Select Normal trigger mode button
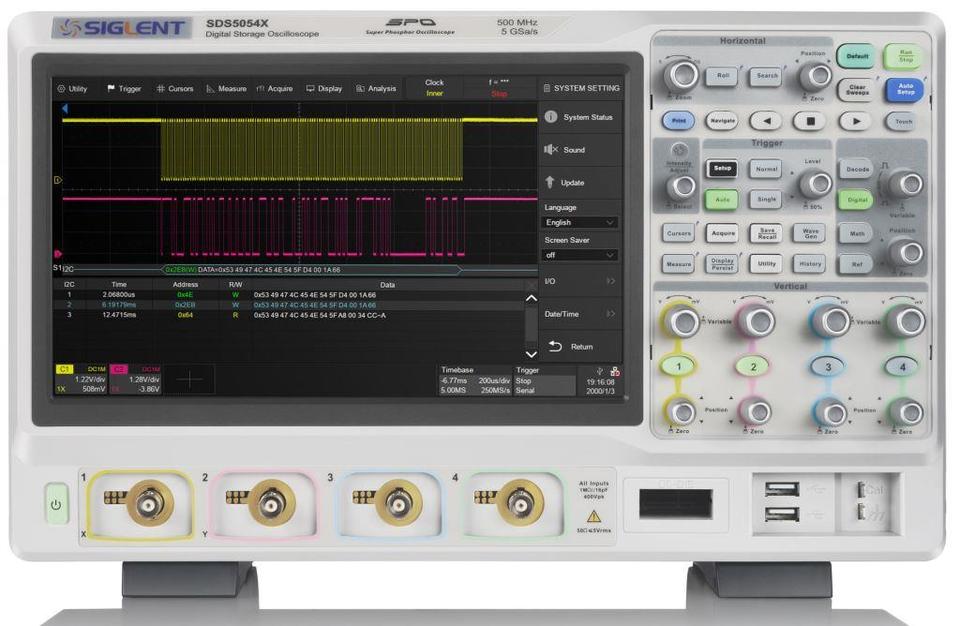Screen dimensions: 960x626 click(766, 168)
